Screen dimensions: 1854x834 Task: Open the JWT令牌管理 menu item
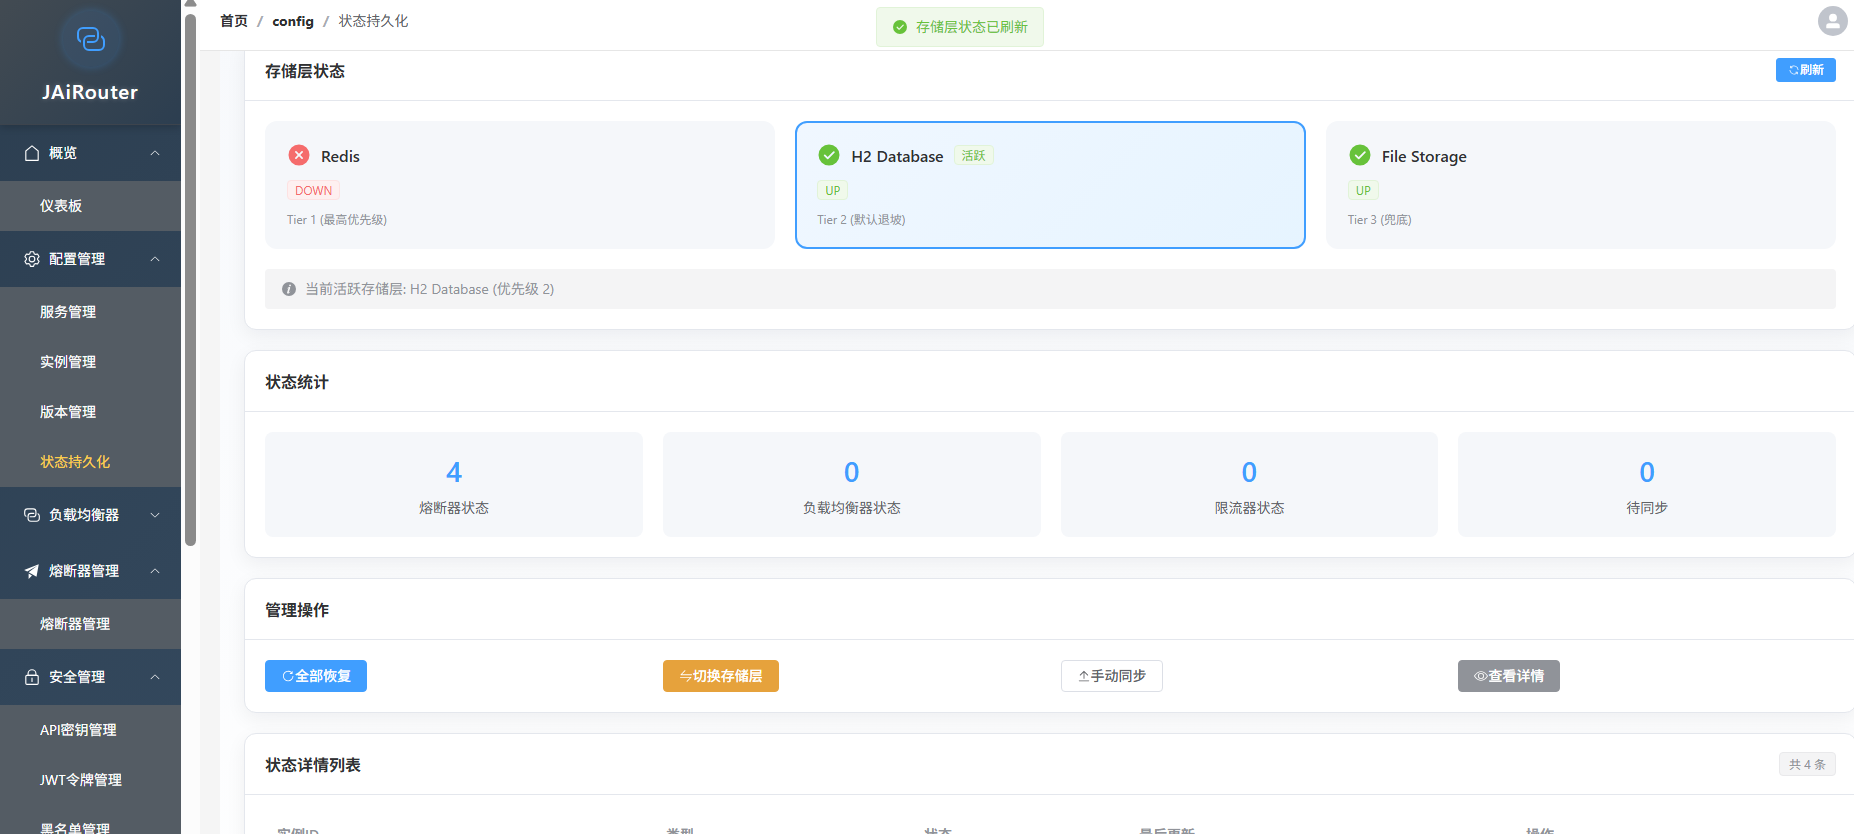click(90, 780)
